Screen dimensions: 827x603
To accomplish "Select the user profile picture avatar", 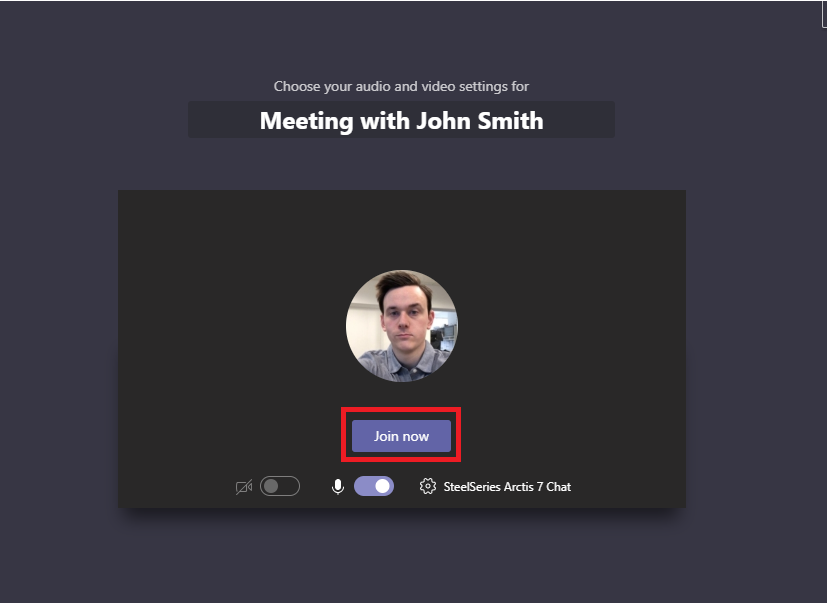I will click(402, 326).
